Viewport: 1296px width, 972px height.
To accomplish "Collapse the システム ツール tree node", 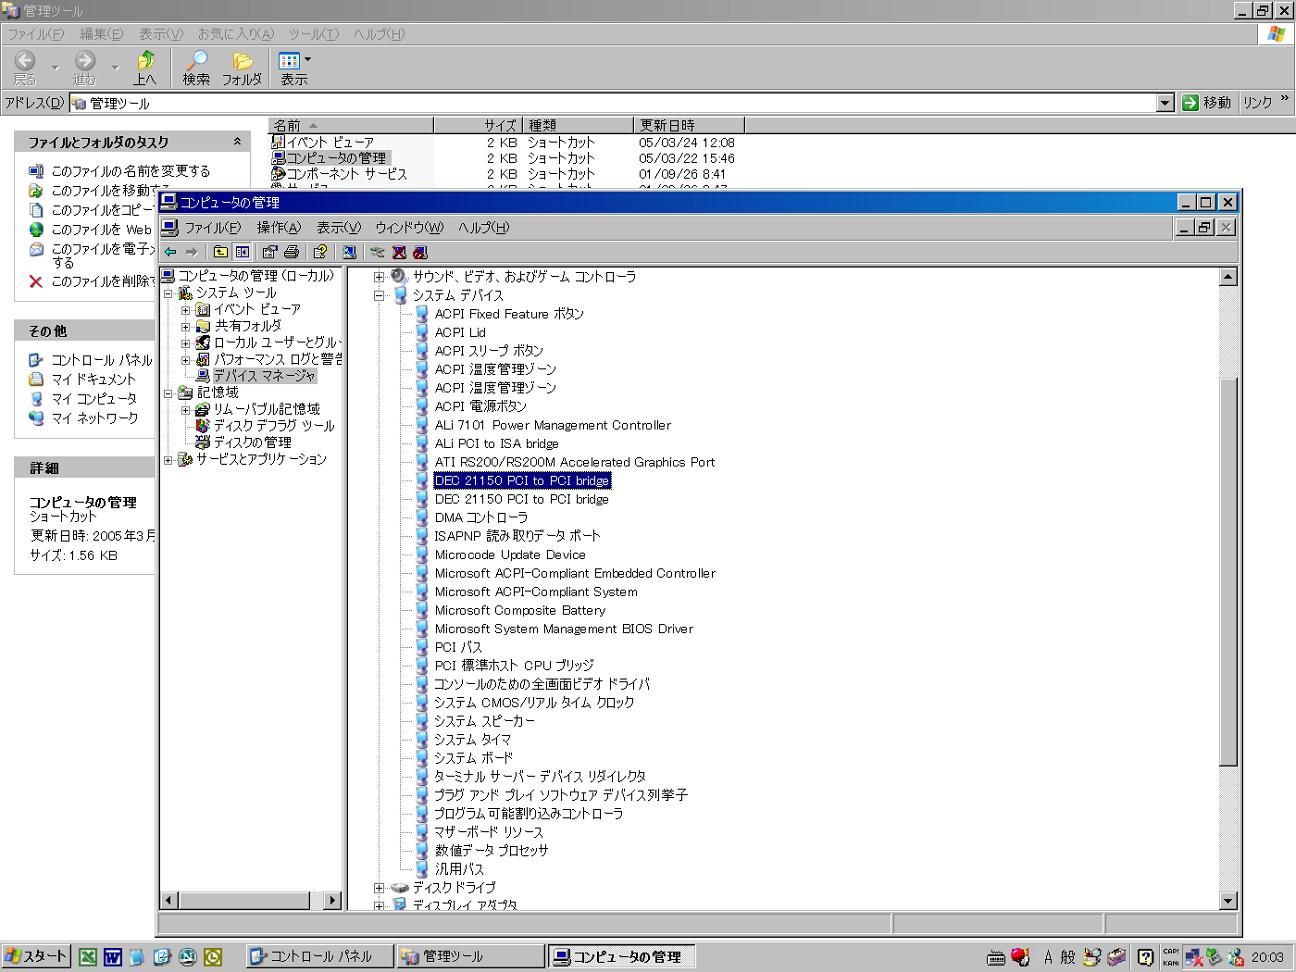I will click(x=169, y=293).
